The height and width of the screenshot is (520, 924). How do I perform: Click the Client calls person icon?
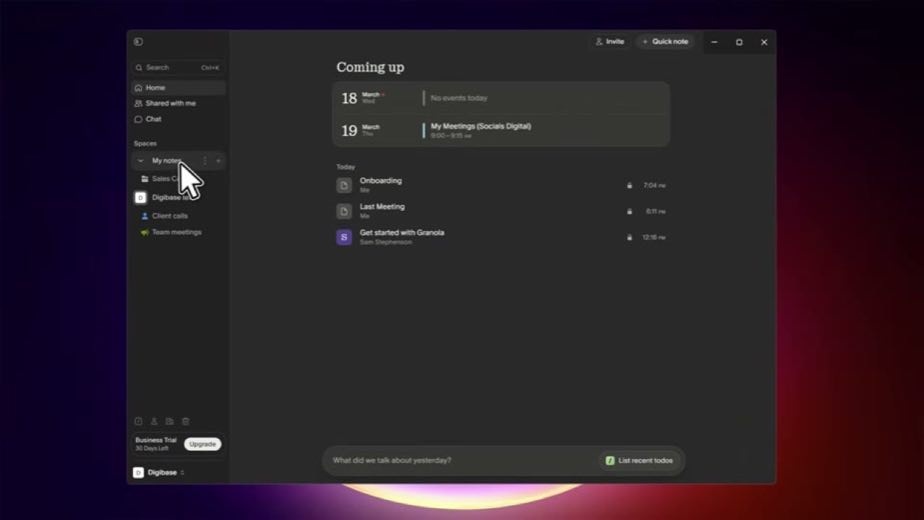pos(144,216)
